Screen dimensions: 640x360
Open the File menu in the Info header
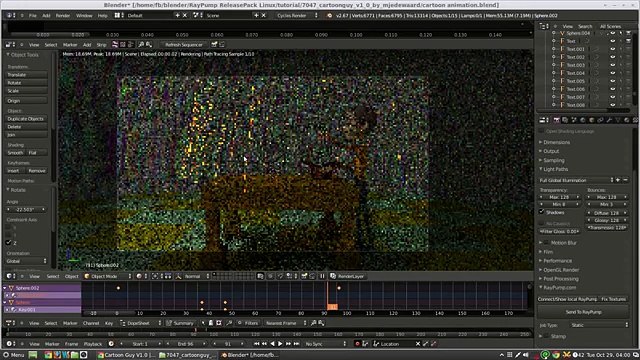tap(33, 16)
